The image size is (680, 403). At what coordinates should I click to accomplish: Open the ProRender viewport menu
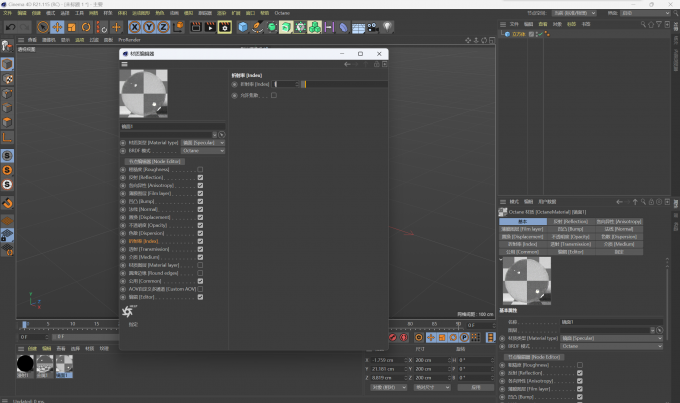pyautogui.click(x=129, y=40)
